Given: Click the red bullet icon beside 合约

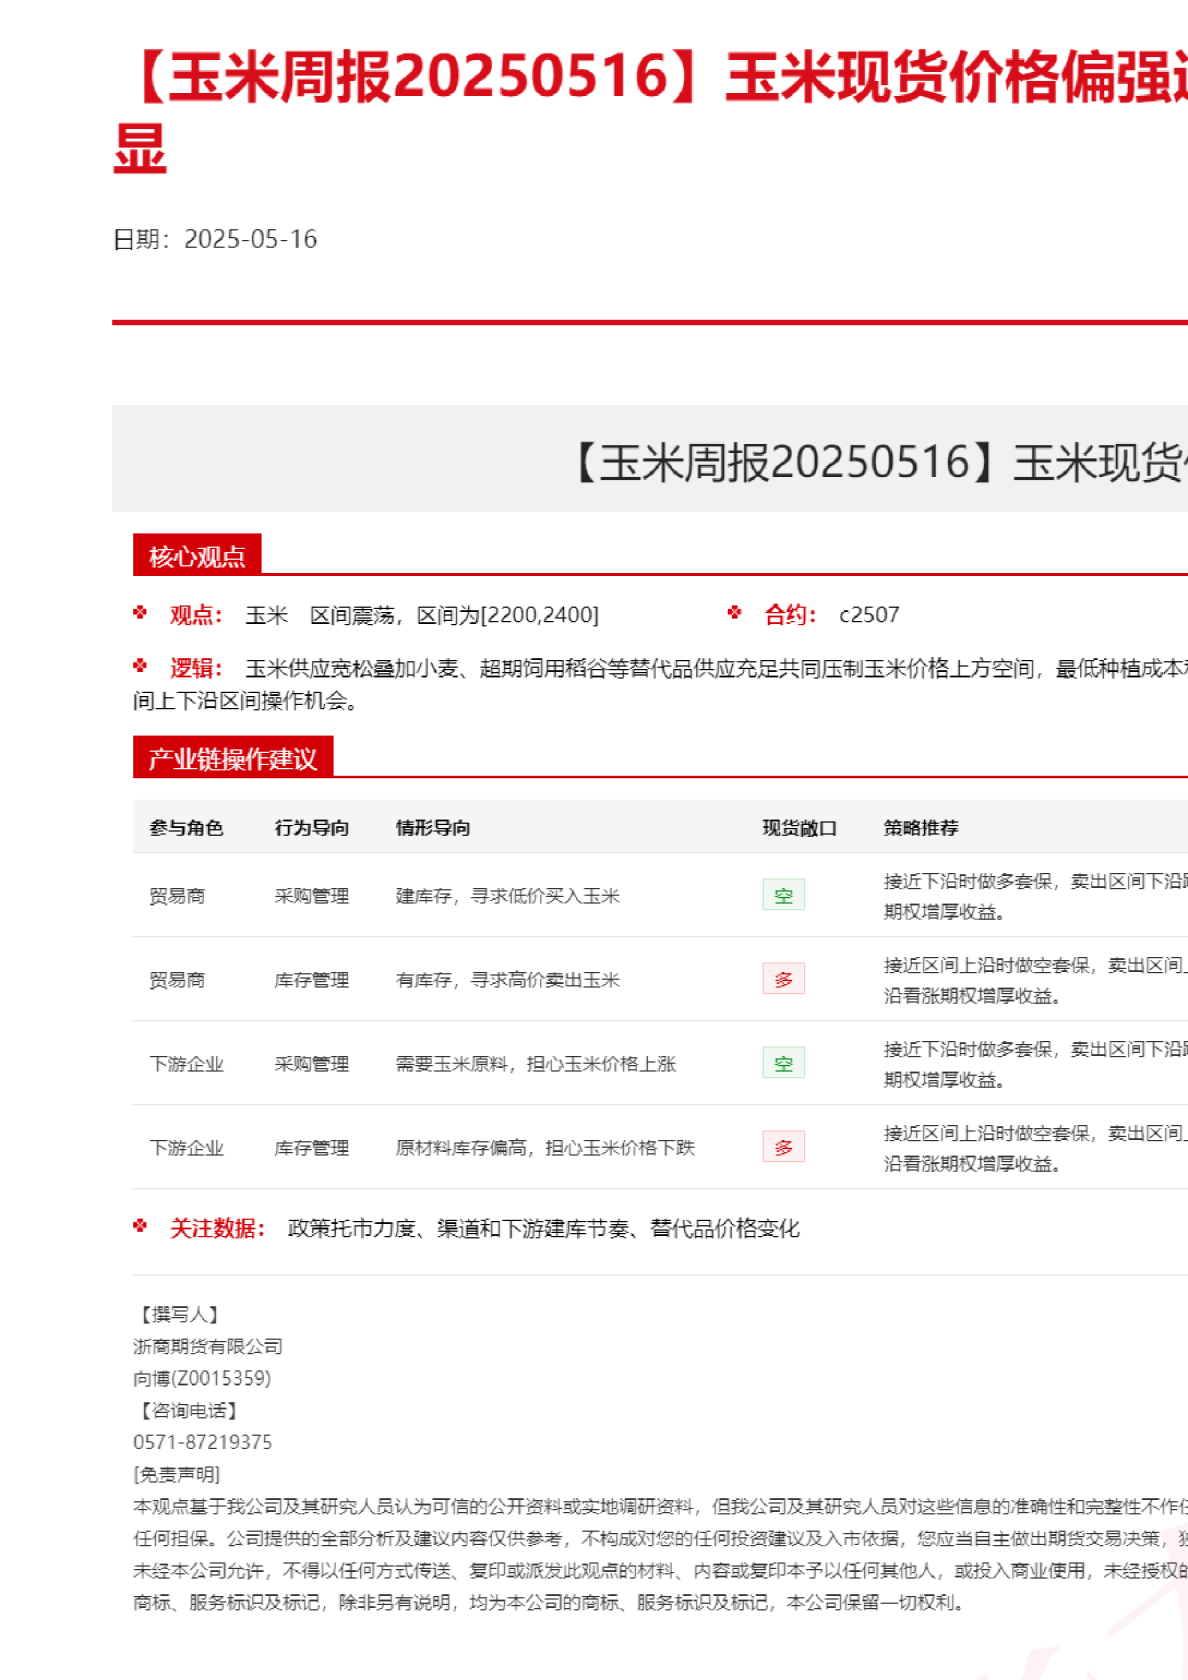Looking at the screenshot, I should coord(735,613).
